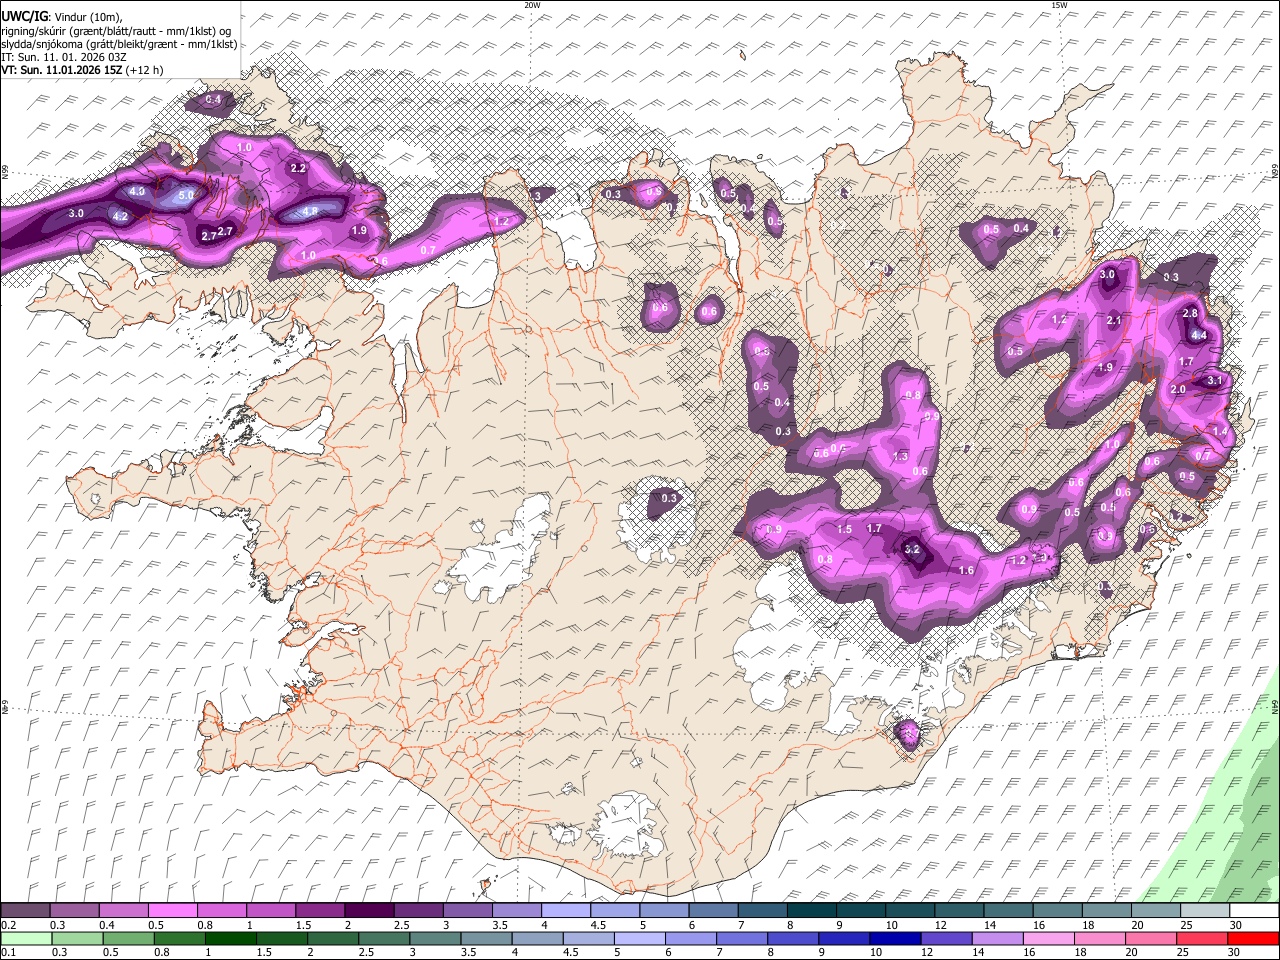This screenshot has width=1280, height=960.
Task: Pick lower-row darkest green swatch between 1 and 1.5
Action: coord(230,938)
